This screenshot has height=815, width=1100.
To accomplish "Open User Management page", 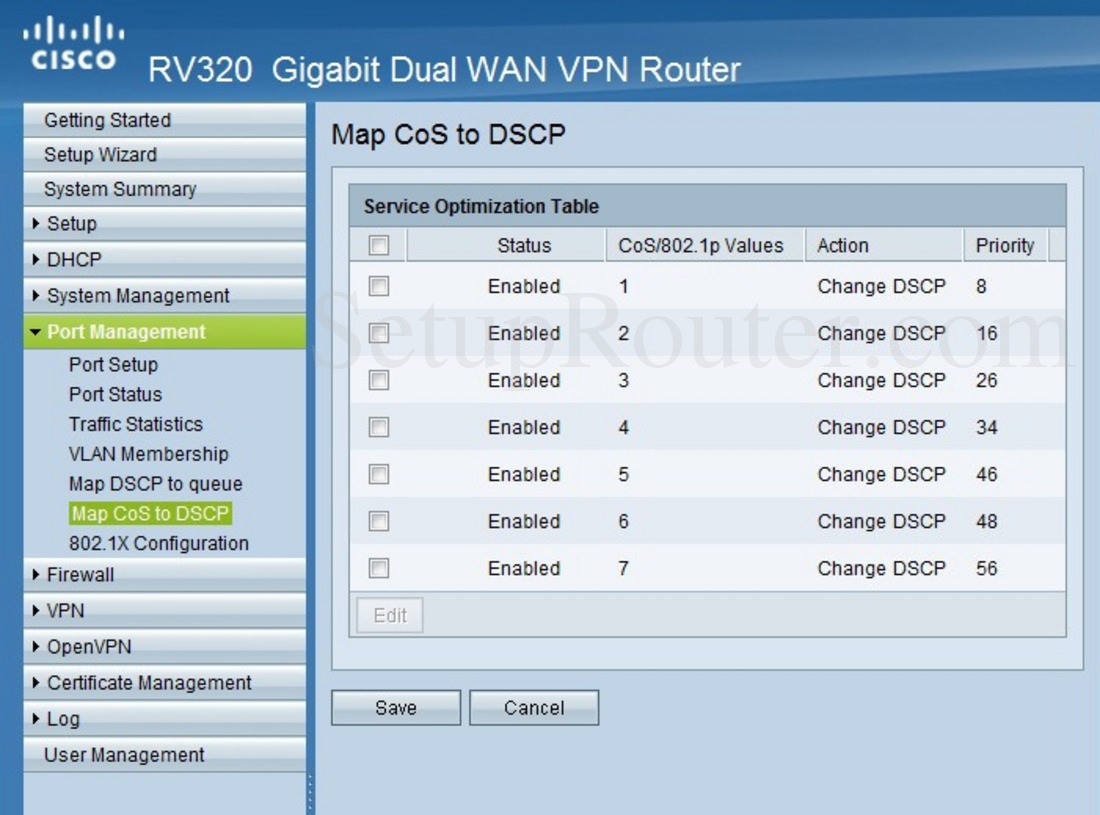I will click(x=164, y=755).
